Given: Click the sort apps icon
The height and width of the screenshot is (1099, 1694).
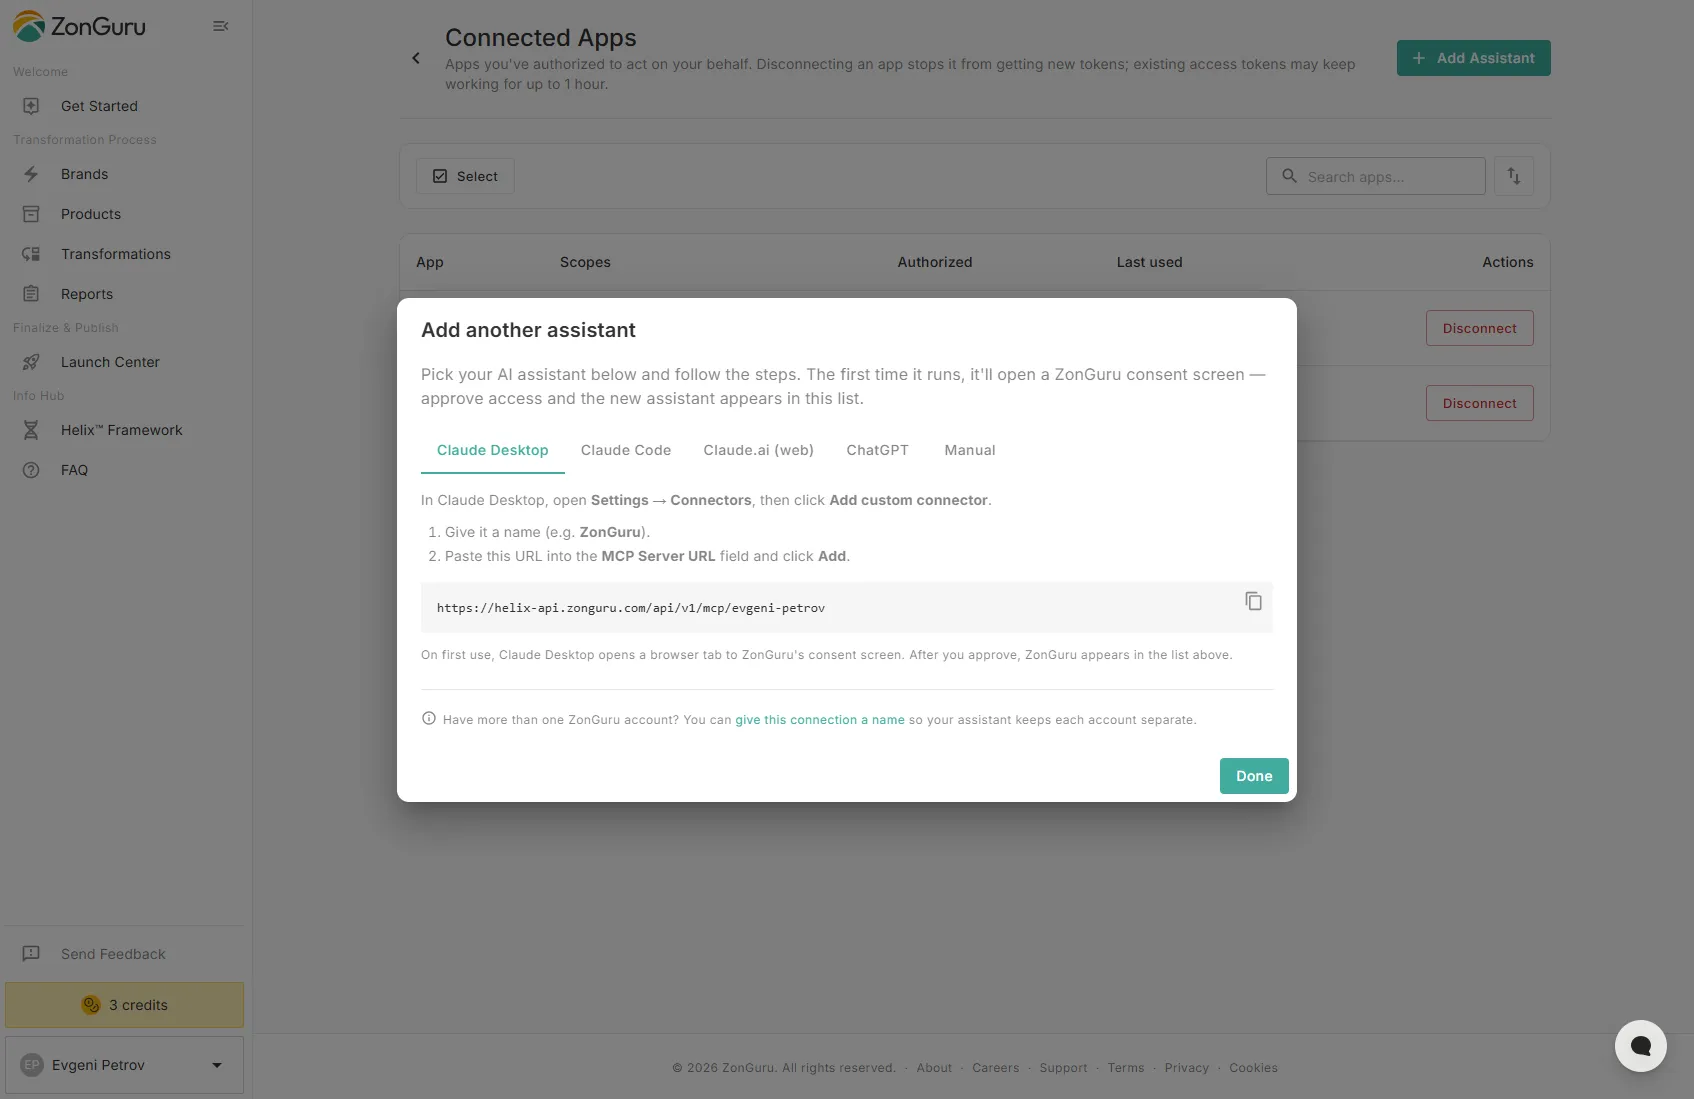Looking at the screenshot, I should coord(1514,176).
